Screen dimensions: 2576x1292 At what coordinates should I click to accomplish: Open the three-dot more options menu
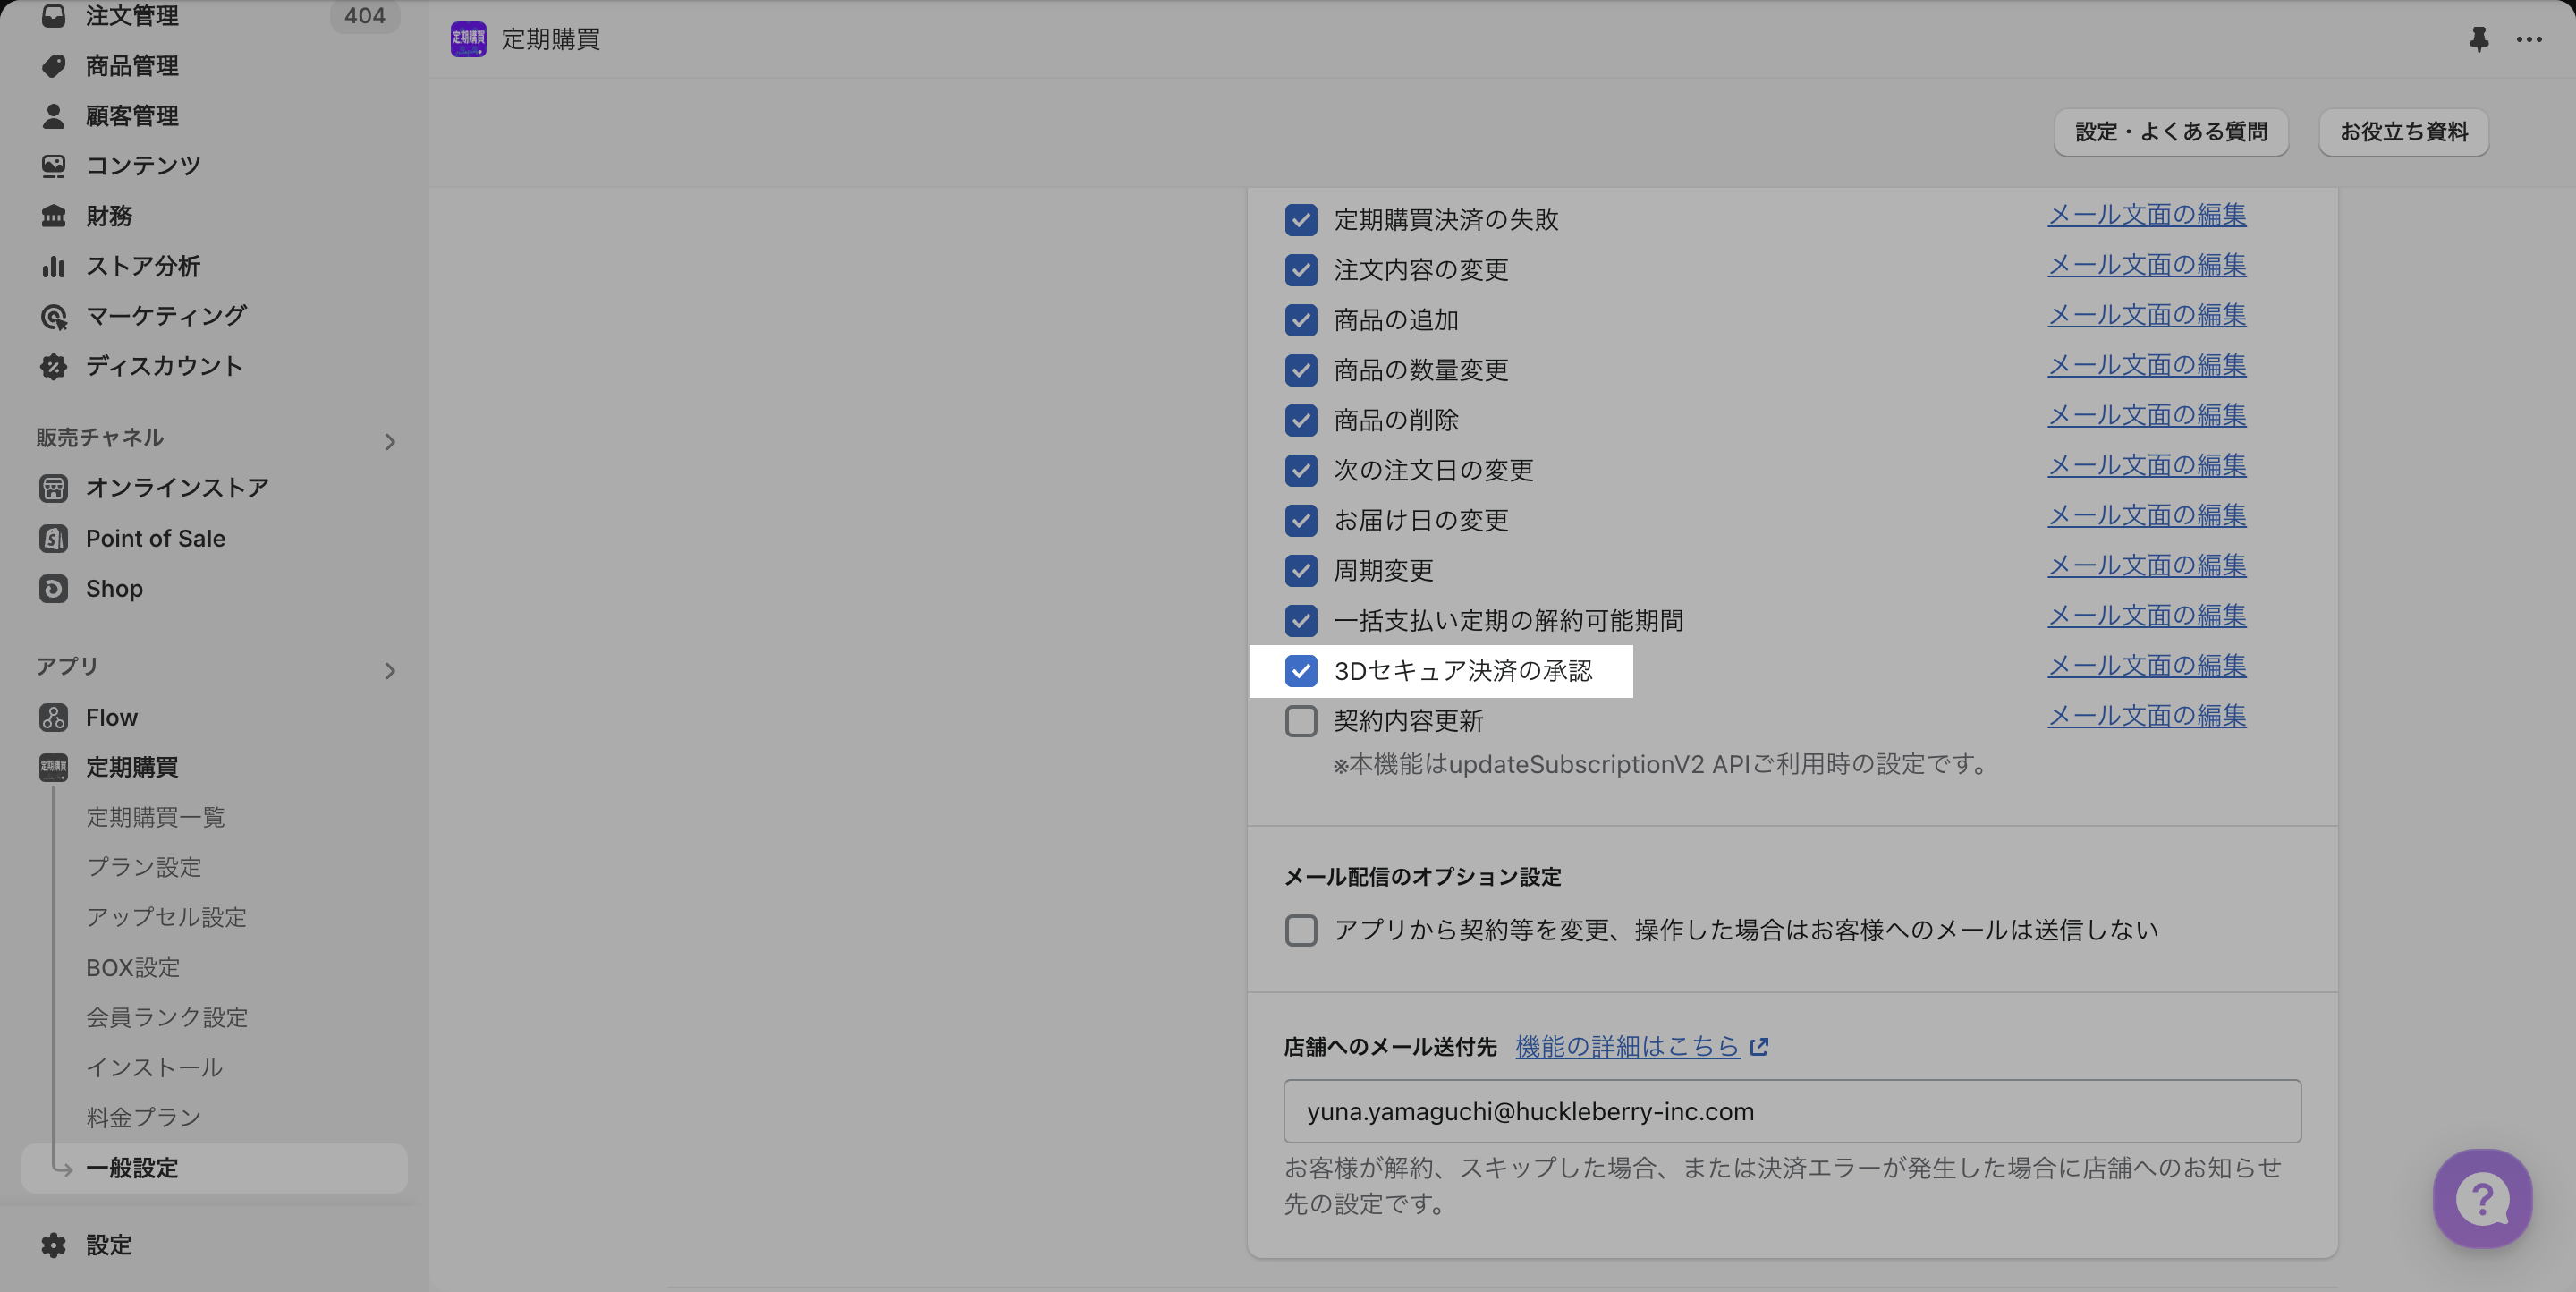[2529, 39]
